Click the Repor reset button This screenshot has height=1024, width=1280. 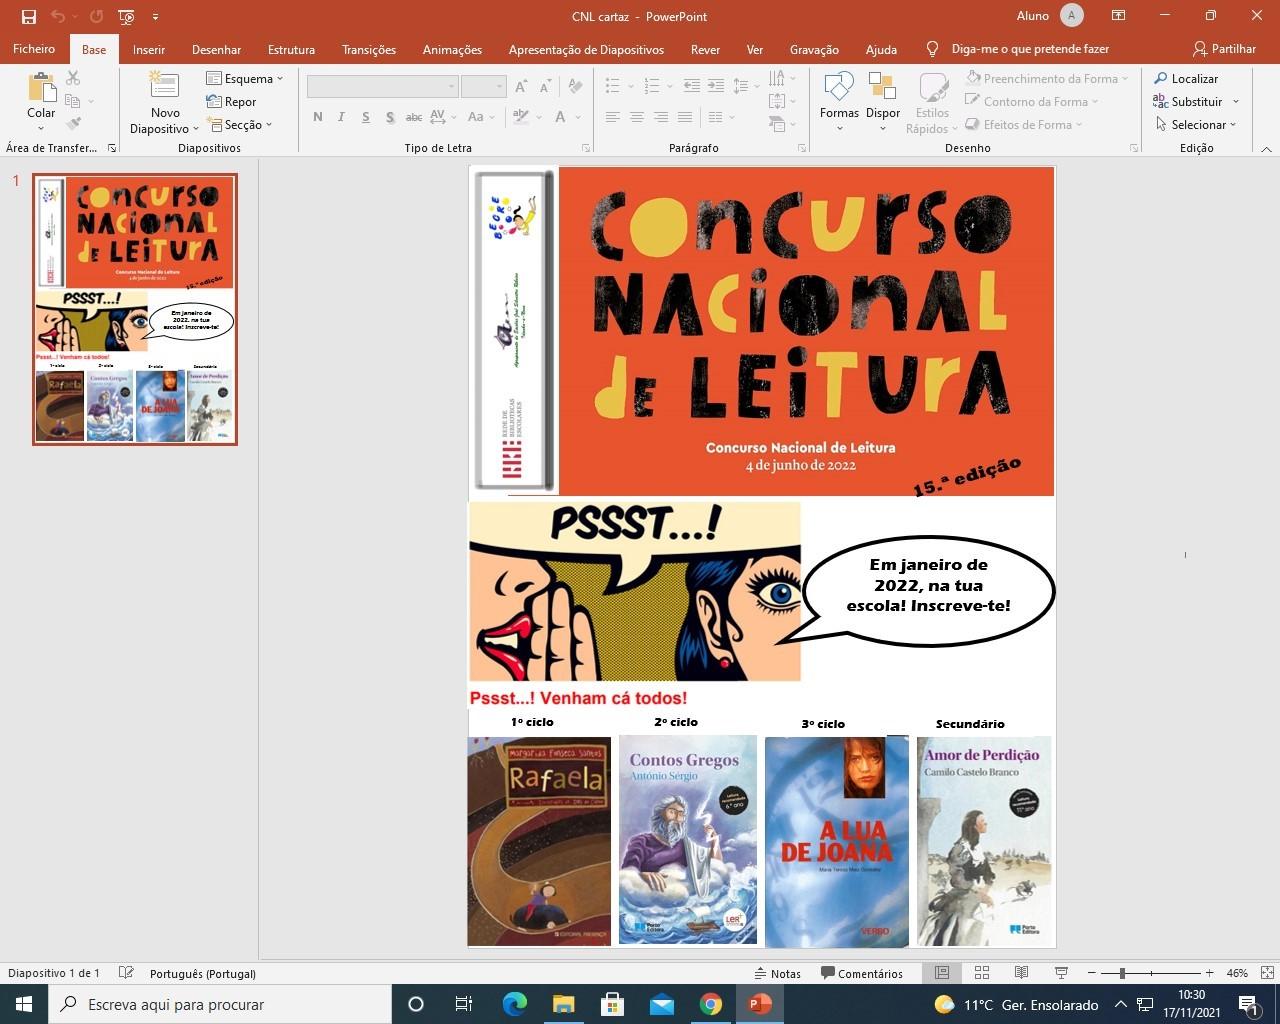232,101
